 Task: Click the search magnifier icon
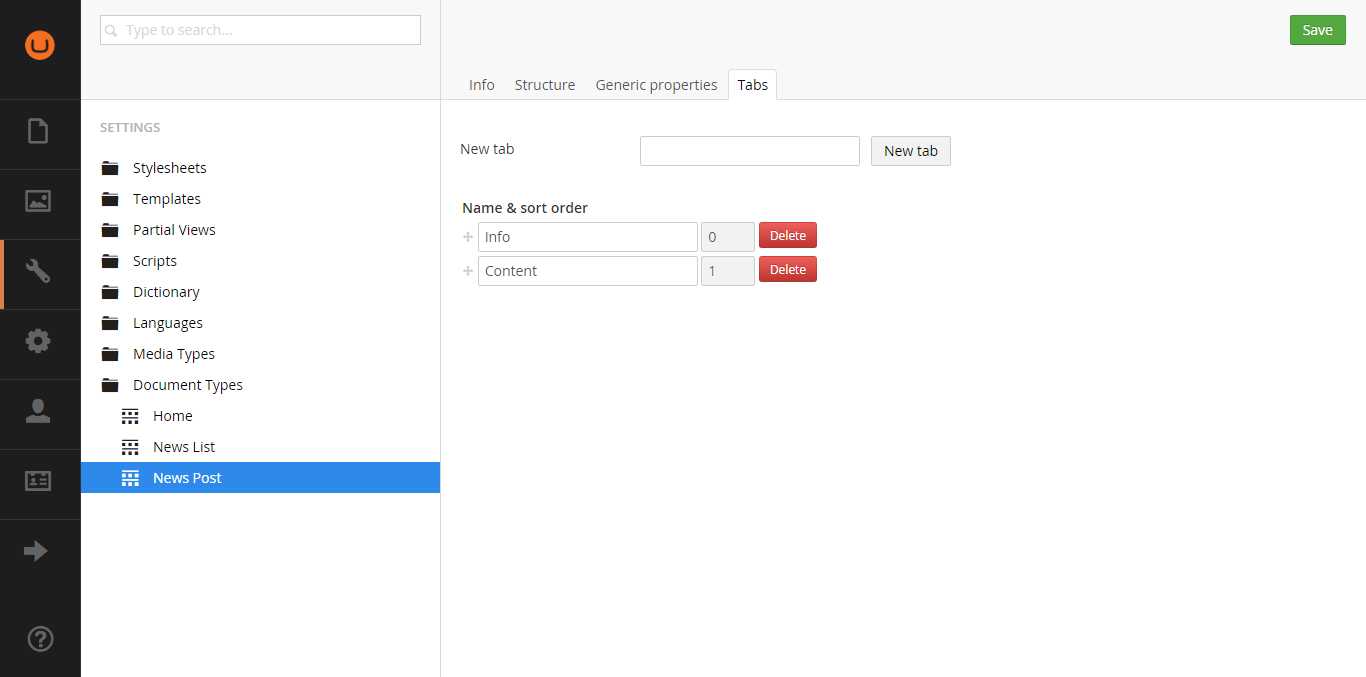[x=112, y=31]
